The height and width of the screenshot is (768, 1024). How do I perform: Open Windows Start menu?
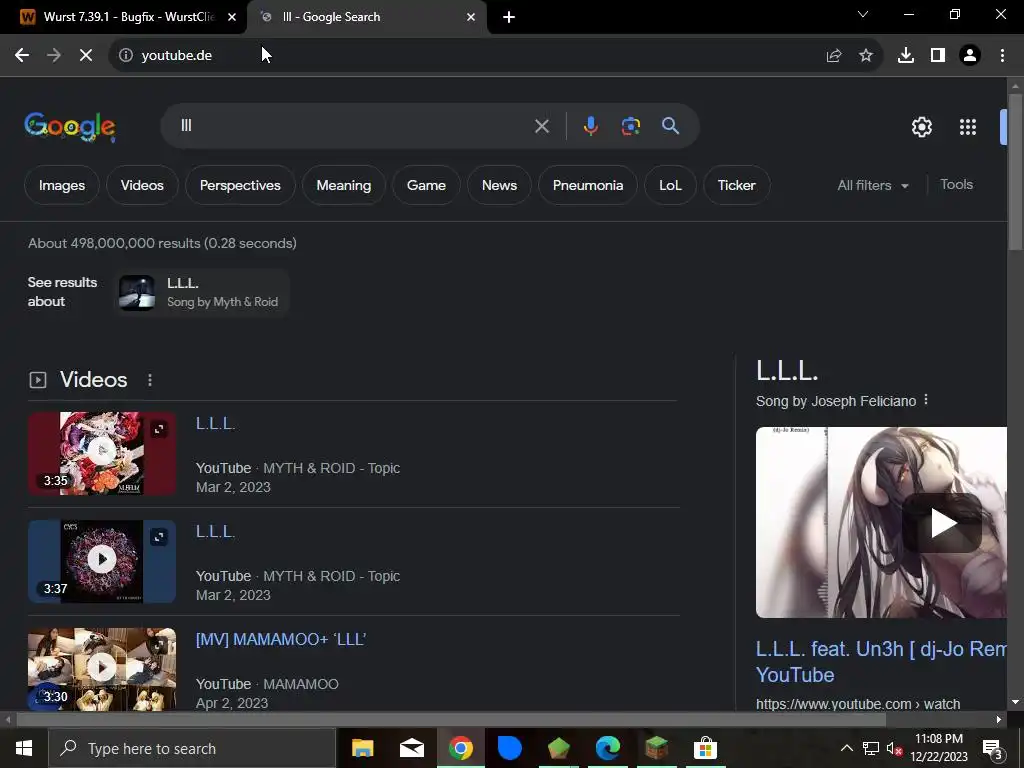pos(24,748)
